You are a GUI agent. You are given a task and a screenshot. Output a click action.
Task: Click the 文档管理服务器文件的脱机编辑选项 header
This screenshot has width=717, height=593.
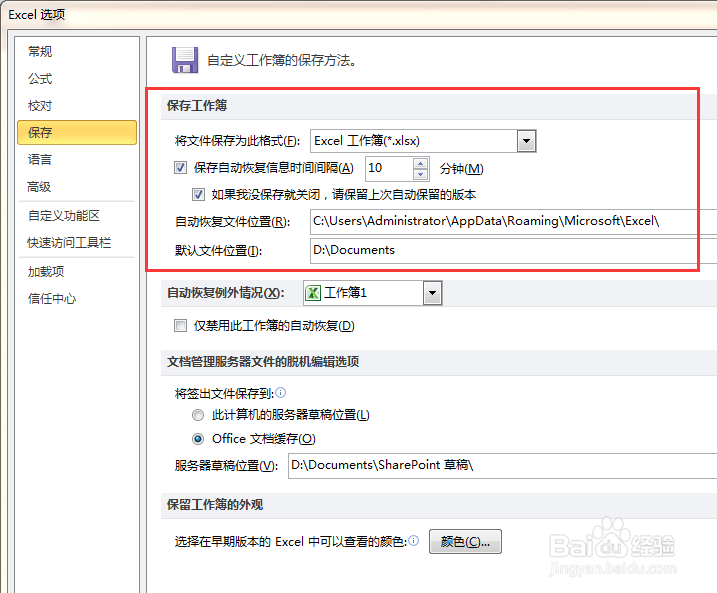click(263, 362)
